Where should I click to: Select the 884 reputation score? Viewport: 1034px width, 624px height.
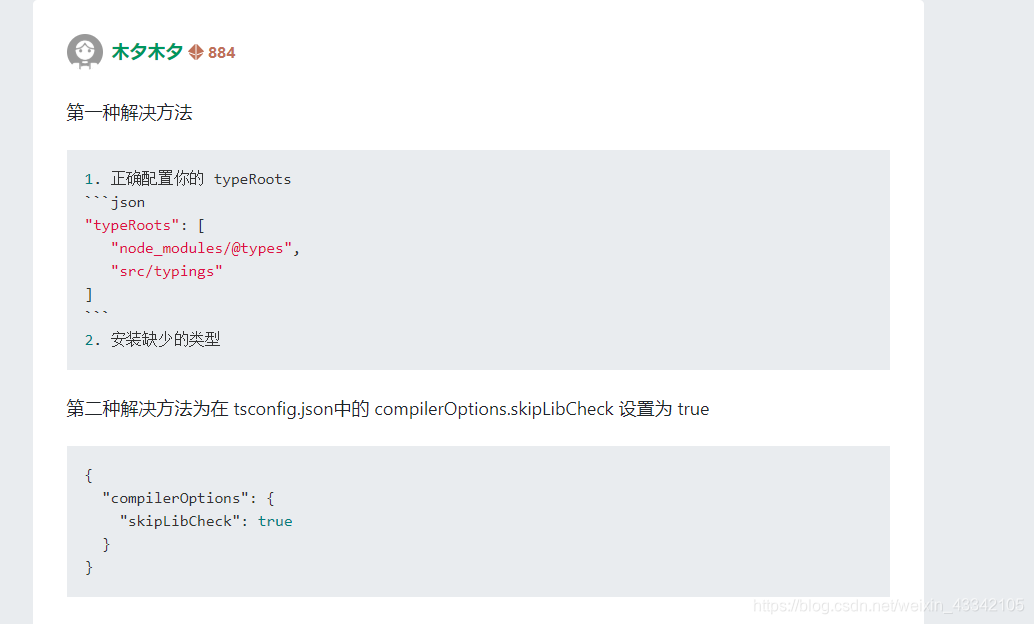pos(222,53)
